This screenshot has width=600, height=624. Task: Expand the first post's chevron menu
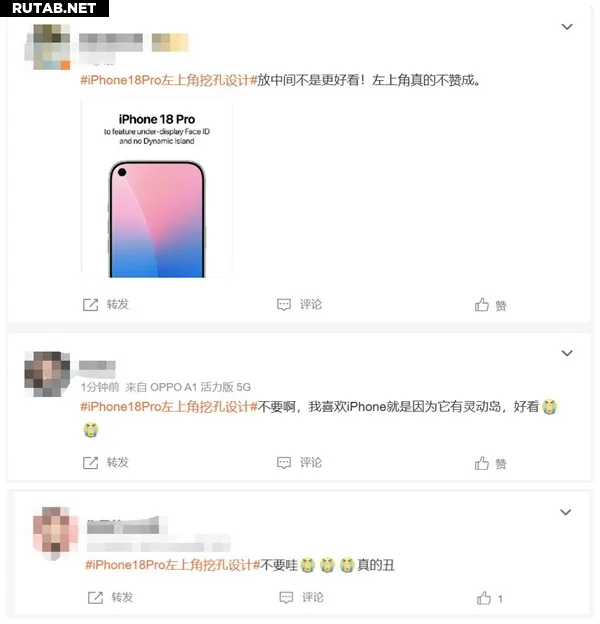coord(567,27)
